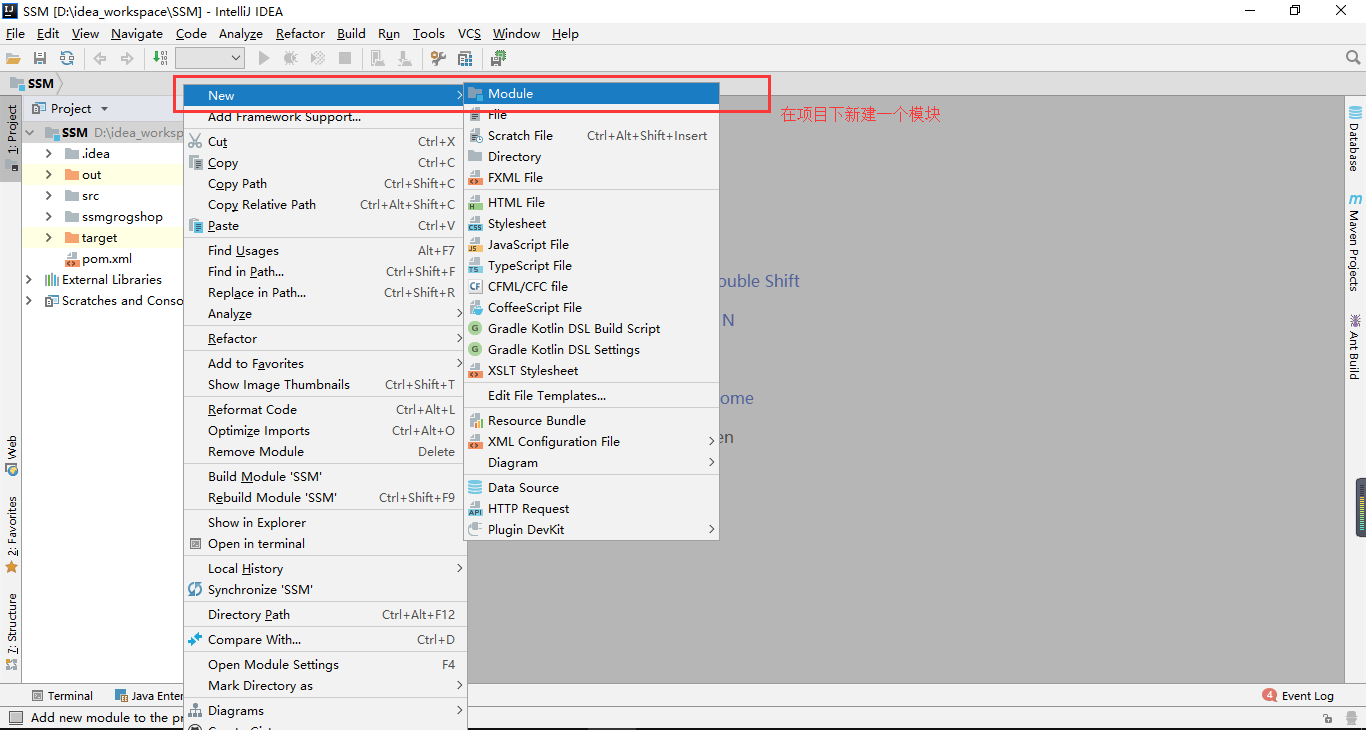Choose Compare With... in the context menu
Viewport: 1366px width, 730px height.
pos(325,640)
